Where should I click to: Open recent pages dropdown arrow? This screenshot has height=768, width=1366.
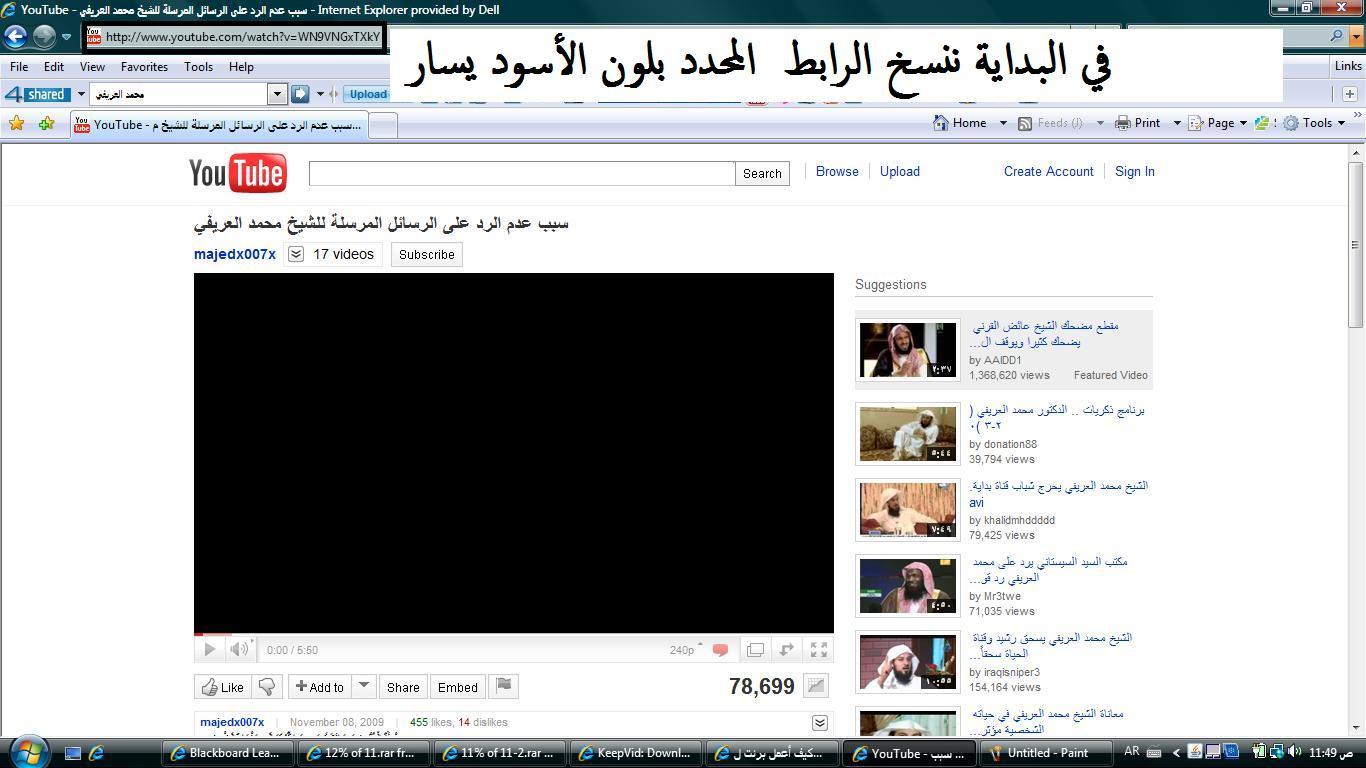tap(67, 37)
